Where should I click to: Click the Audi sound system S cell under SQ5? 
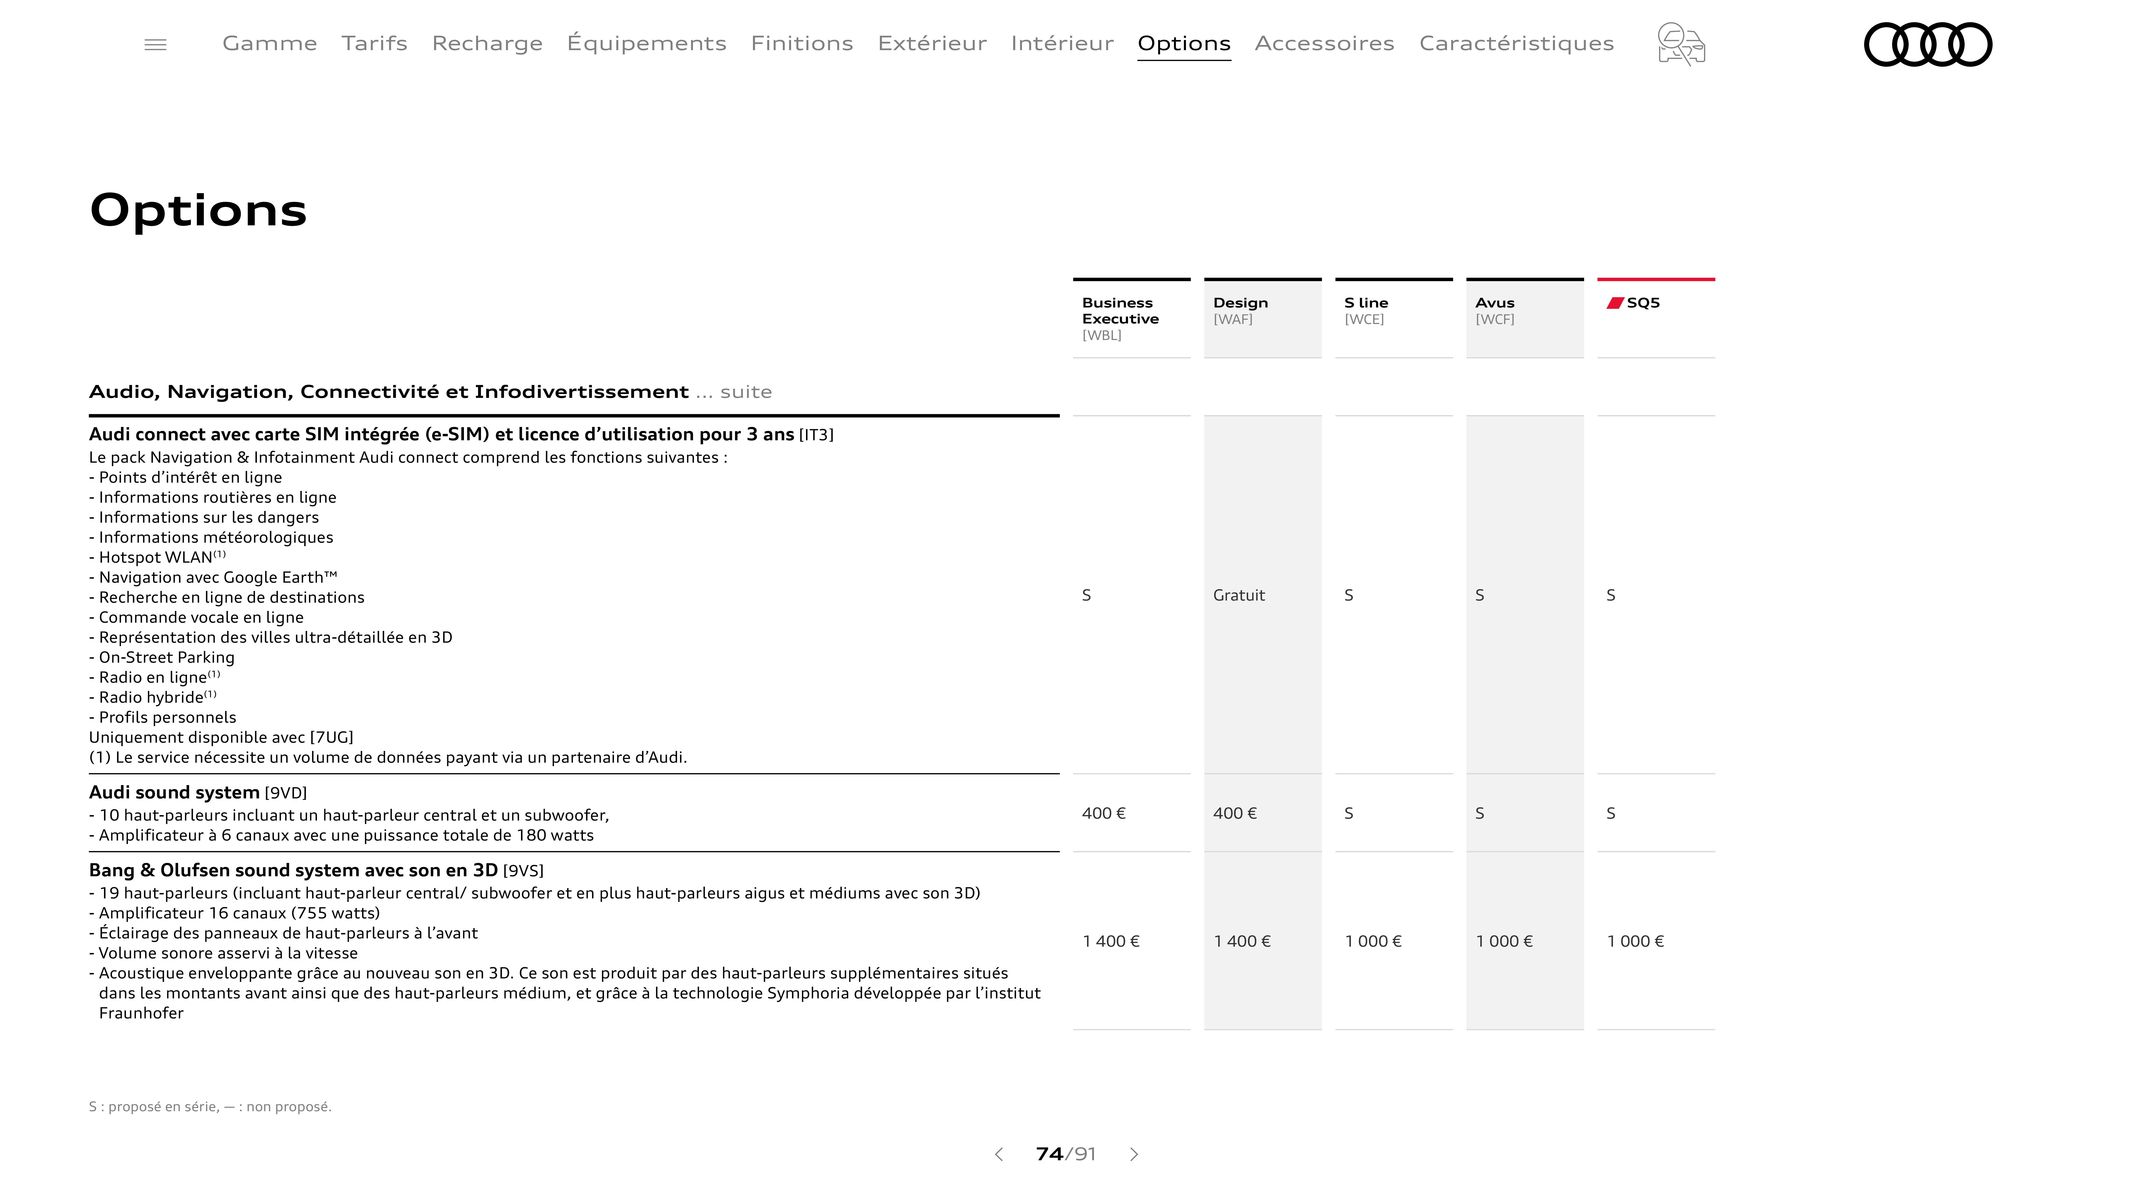[1611, 813]
